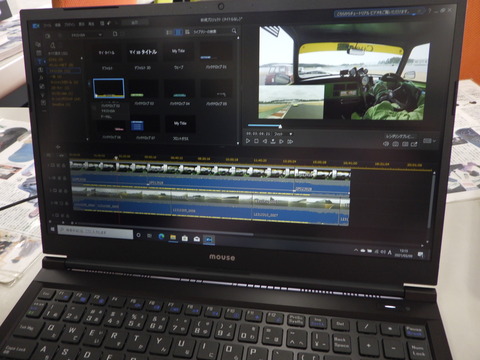The width and height of the screenshot is (480, 360).
Task: Step to the previous frame in preview
Action: point(265,141)
